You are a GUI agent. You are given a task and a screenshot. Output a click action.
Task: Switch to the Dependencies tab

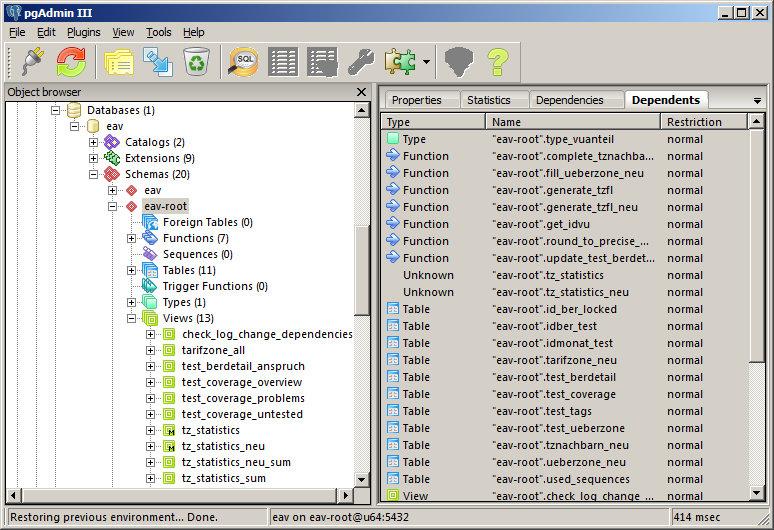click(569, 100)
